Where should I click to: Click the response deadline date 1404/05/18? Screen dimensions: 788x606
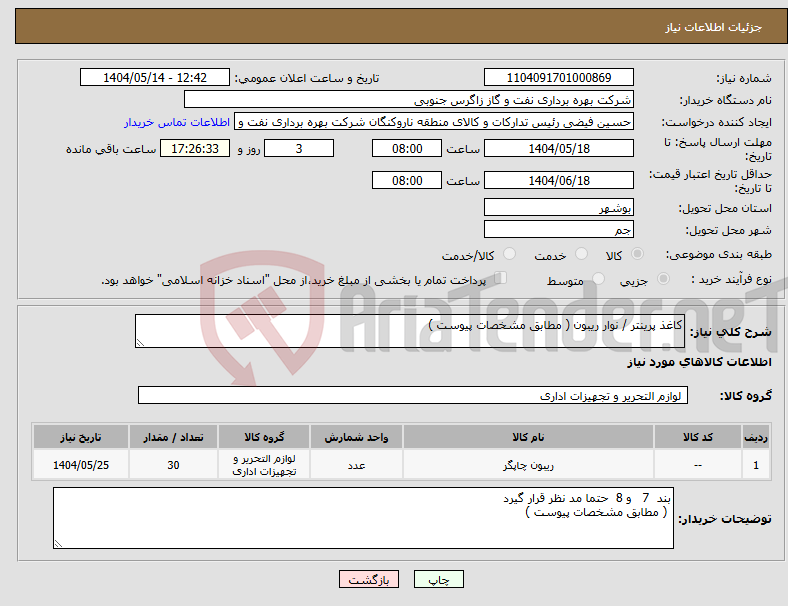558,148
